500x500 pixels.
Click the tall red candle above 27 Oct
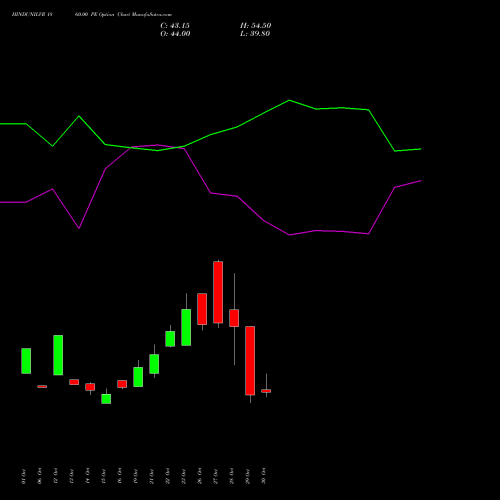(x=218, y=292)
